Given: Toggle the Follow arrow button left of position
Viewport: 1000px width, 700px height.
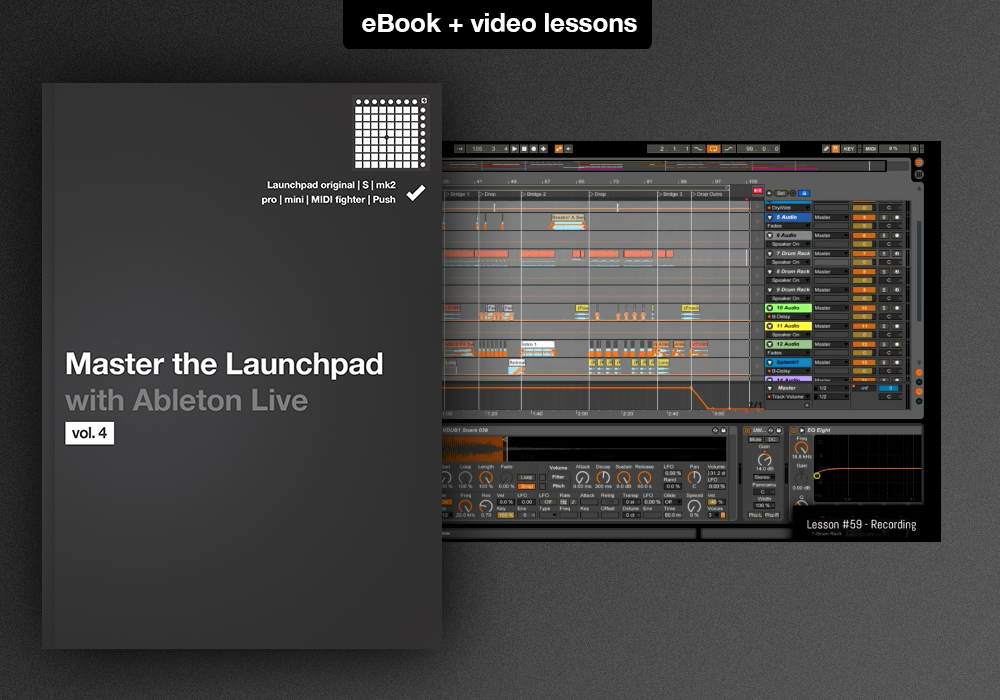Looking at the screenshot, I should coord(460,149).
